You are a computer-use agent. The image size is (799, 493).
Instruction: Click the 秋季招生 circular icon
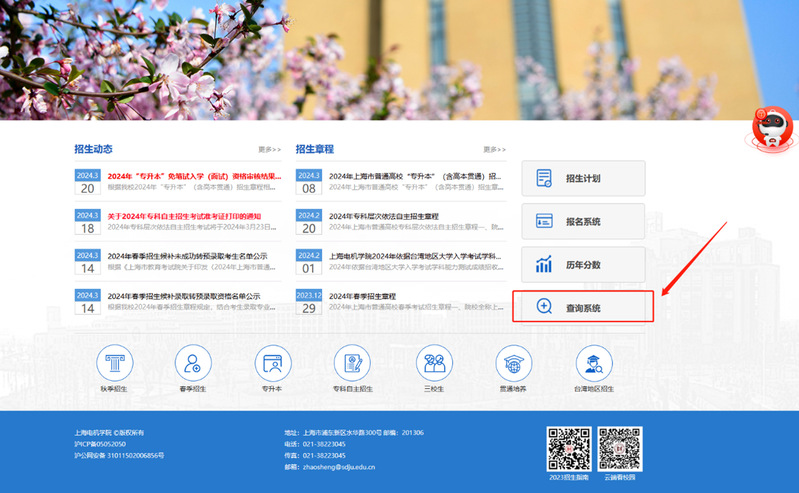coord(113,362)
